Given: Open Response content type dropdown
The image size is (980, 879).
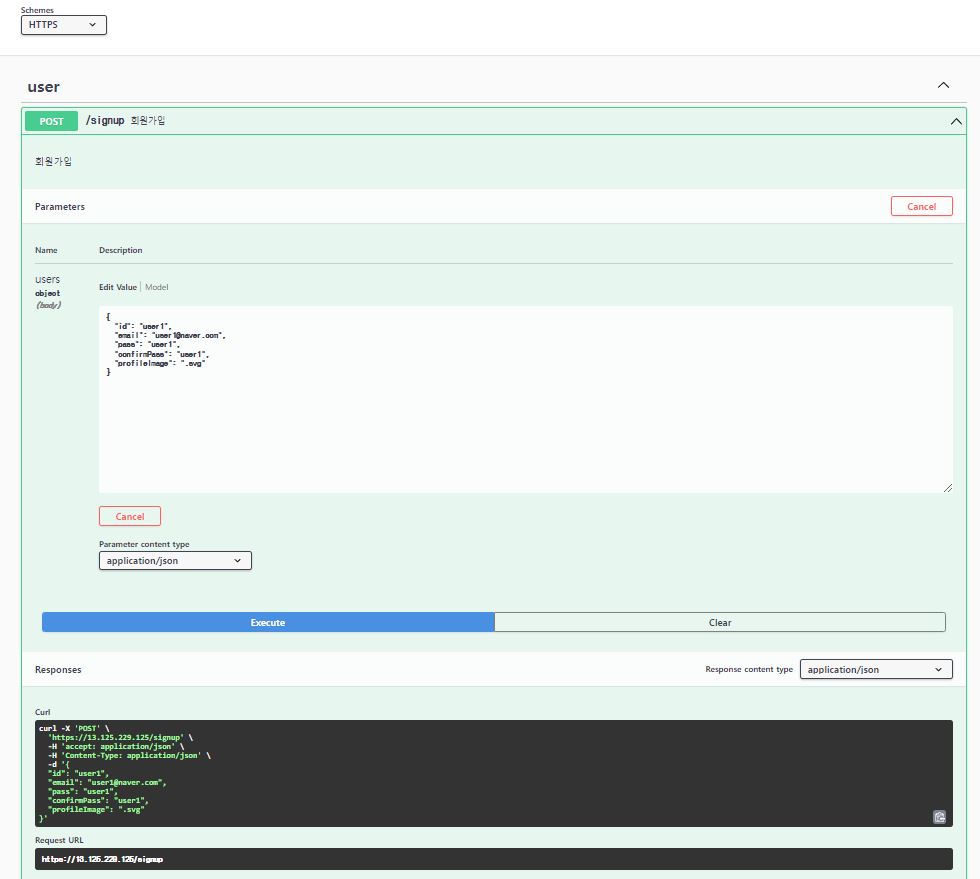Looking at the screenshot, I should (x=876, y=669).
